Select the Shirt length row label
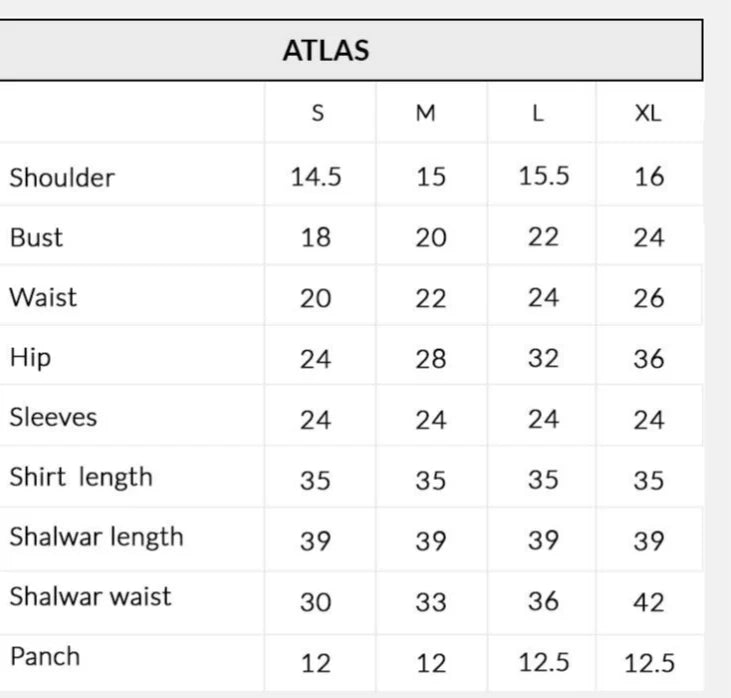 81,477
